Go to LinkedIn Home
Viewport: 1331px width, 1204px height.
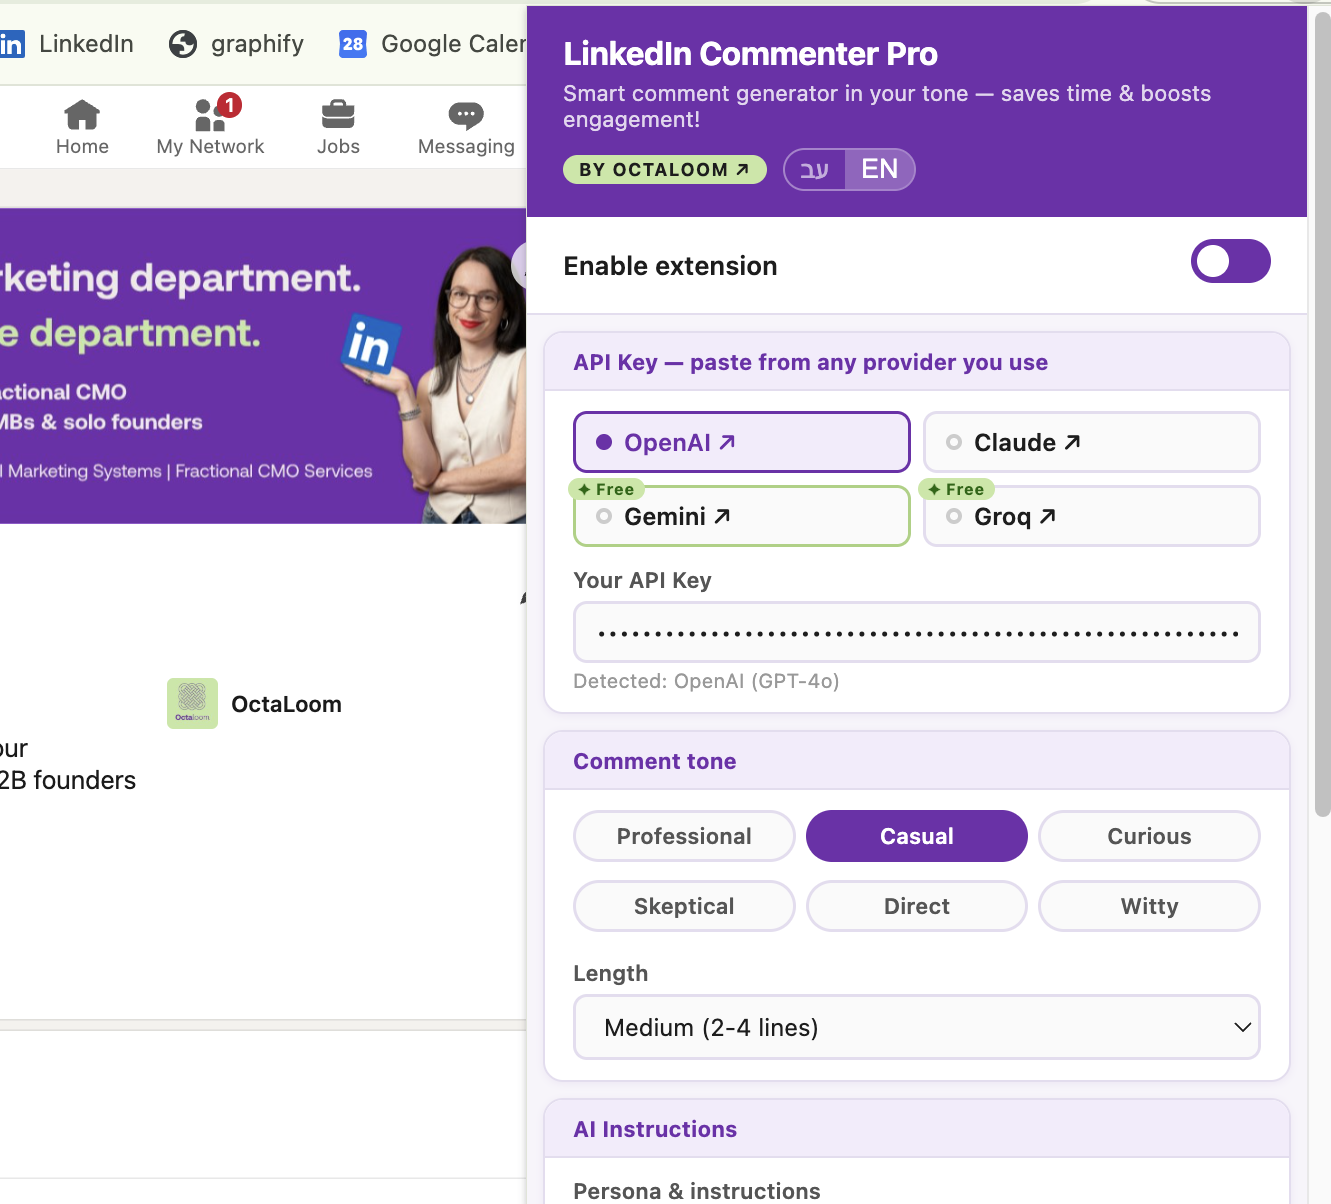[82, 128]
